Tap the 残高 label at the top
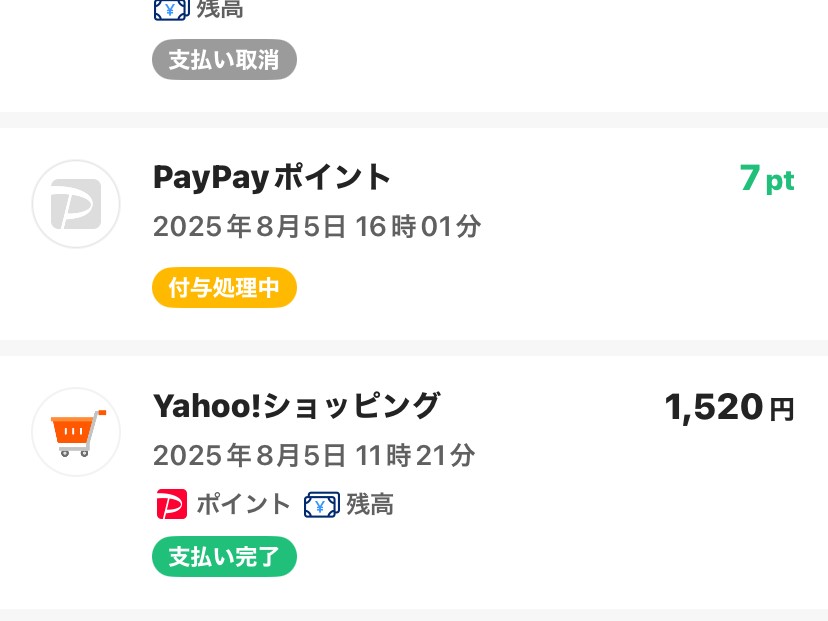The image size is (828, 621). 220,9
